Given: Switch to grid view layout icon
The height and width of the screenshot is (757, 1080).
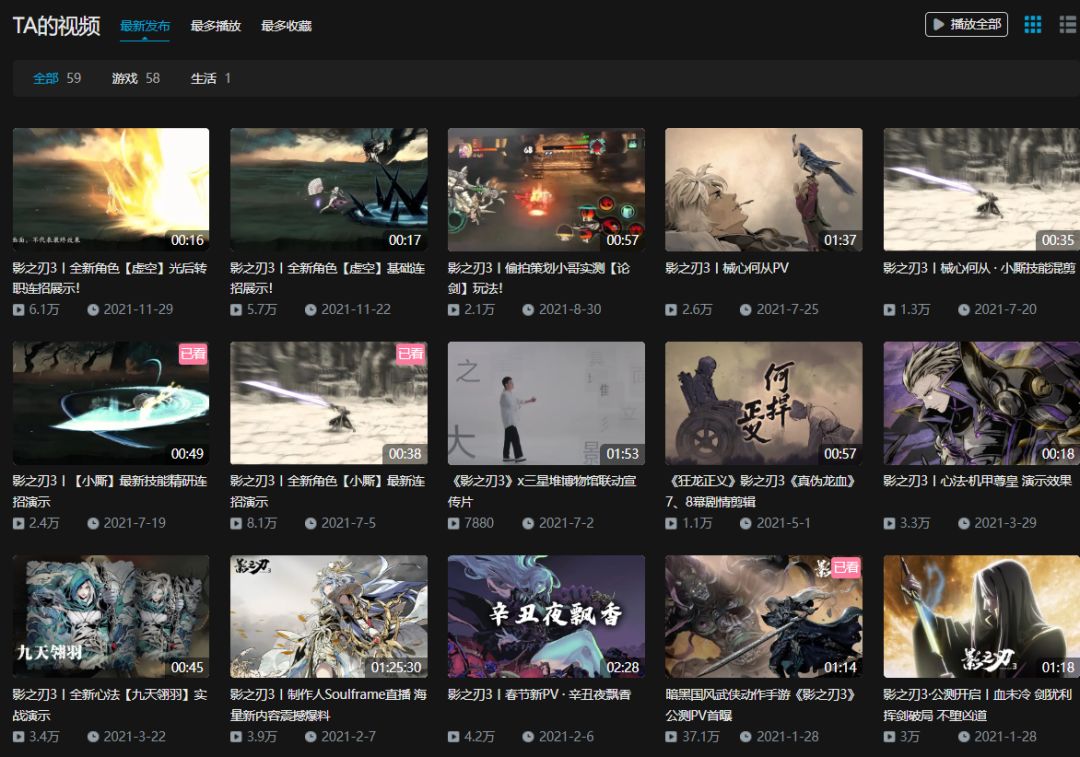Looking at the screenshot, I should pyautogui.click(x=1032, y=25).
